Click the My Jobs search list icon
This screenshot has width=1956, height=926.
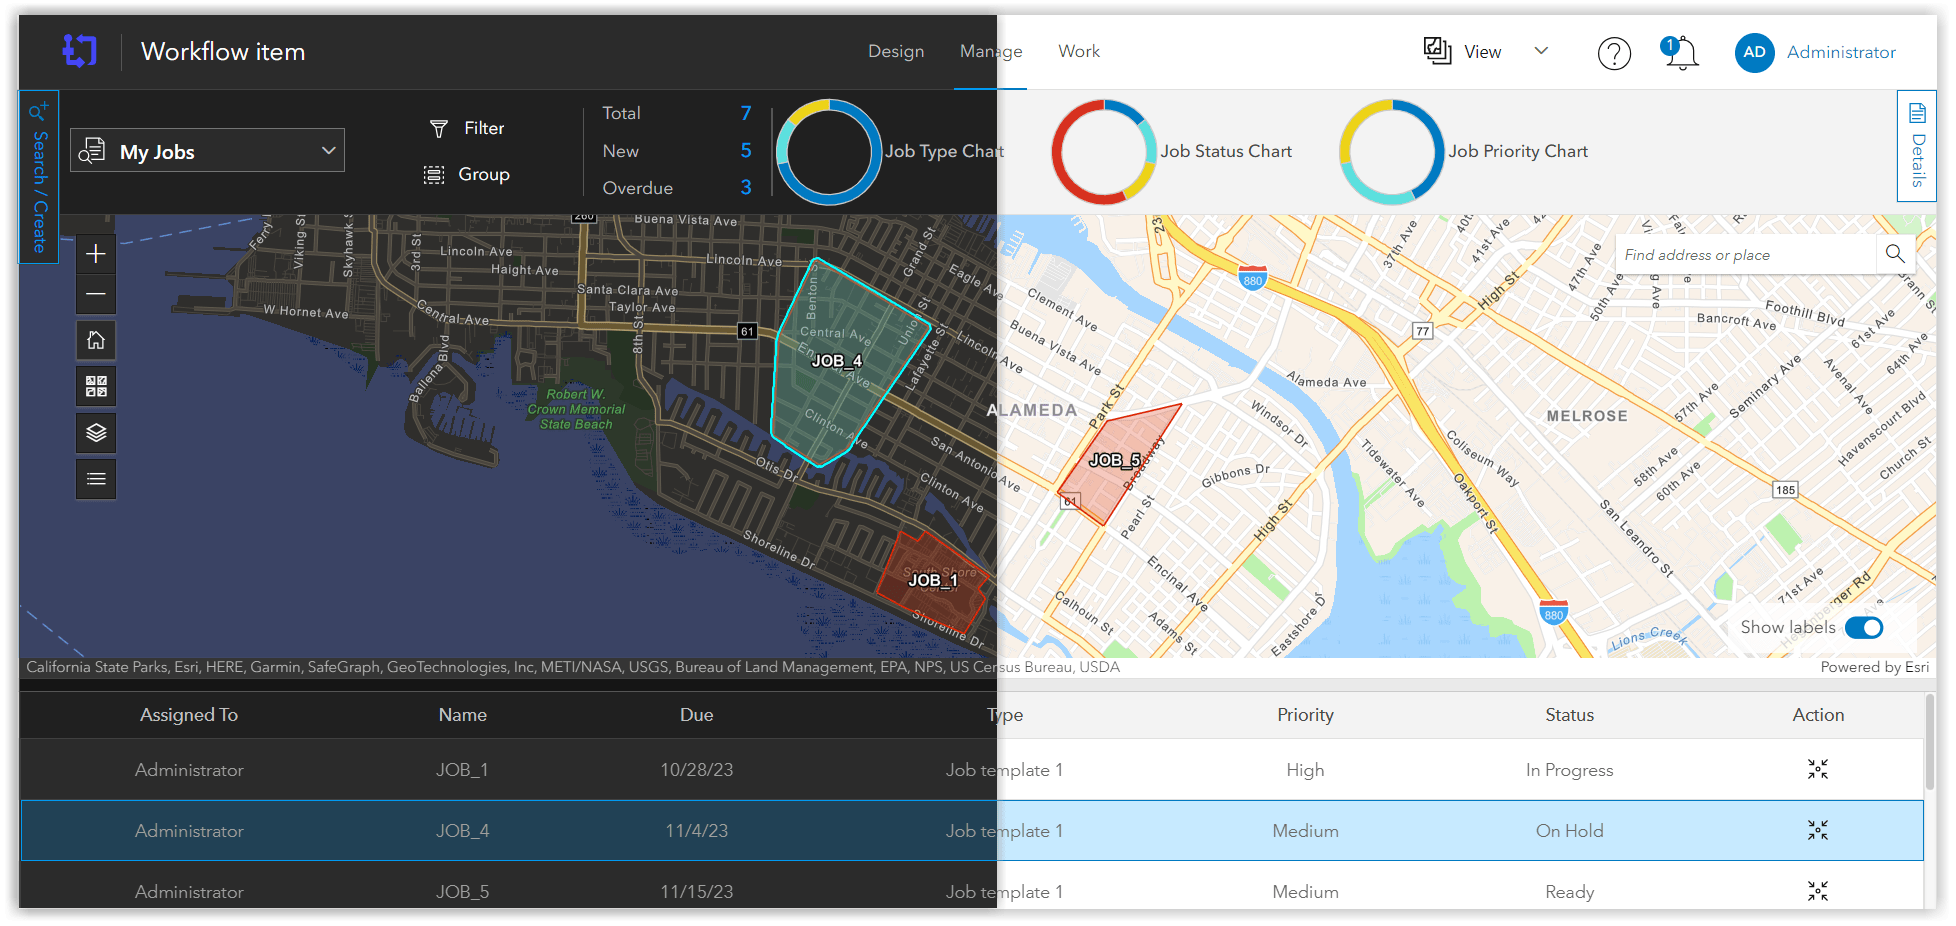(x=92, y=151)
